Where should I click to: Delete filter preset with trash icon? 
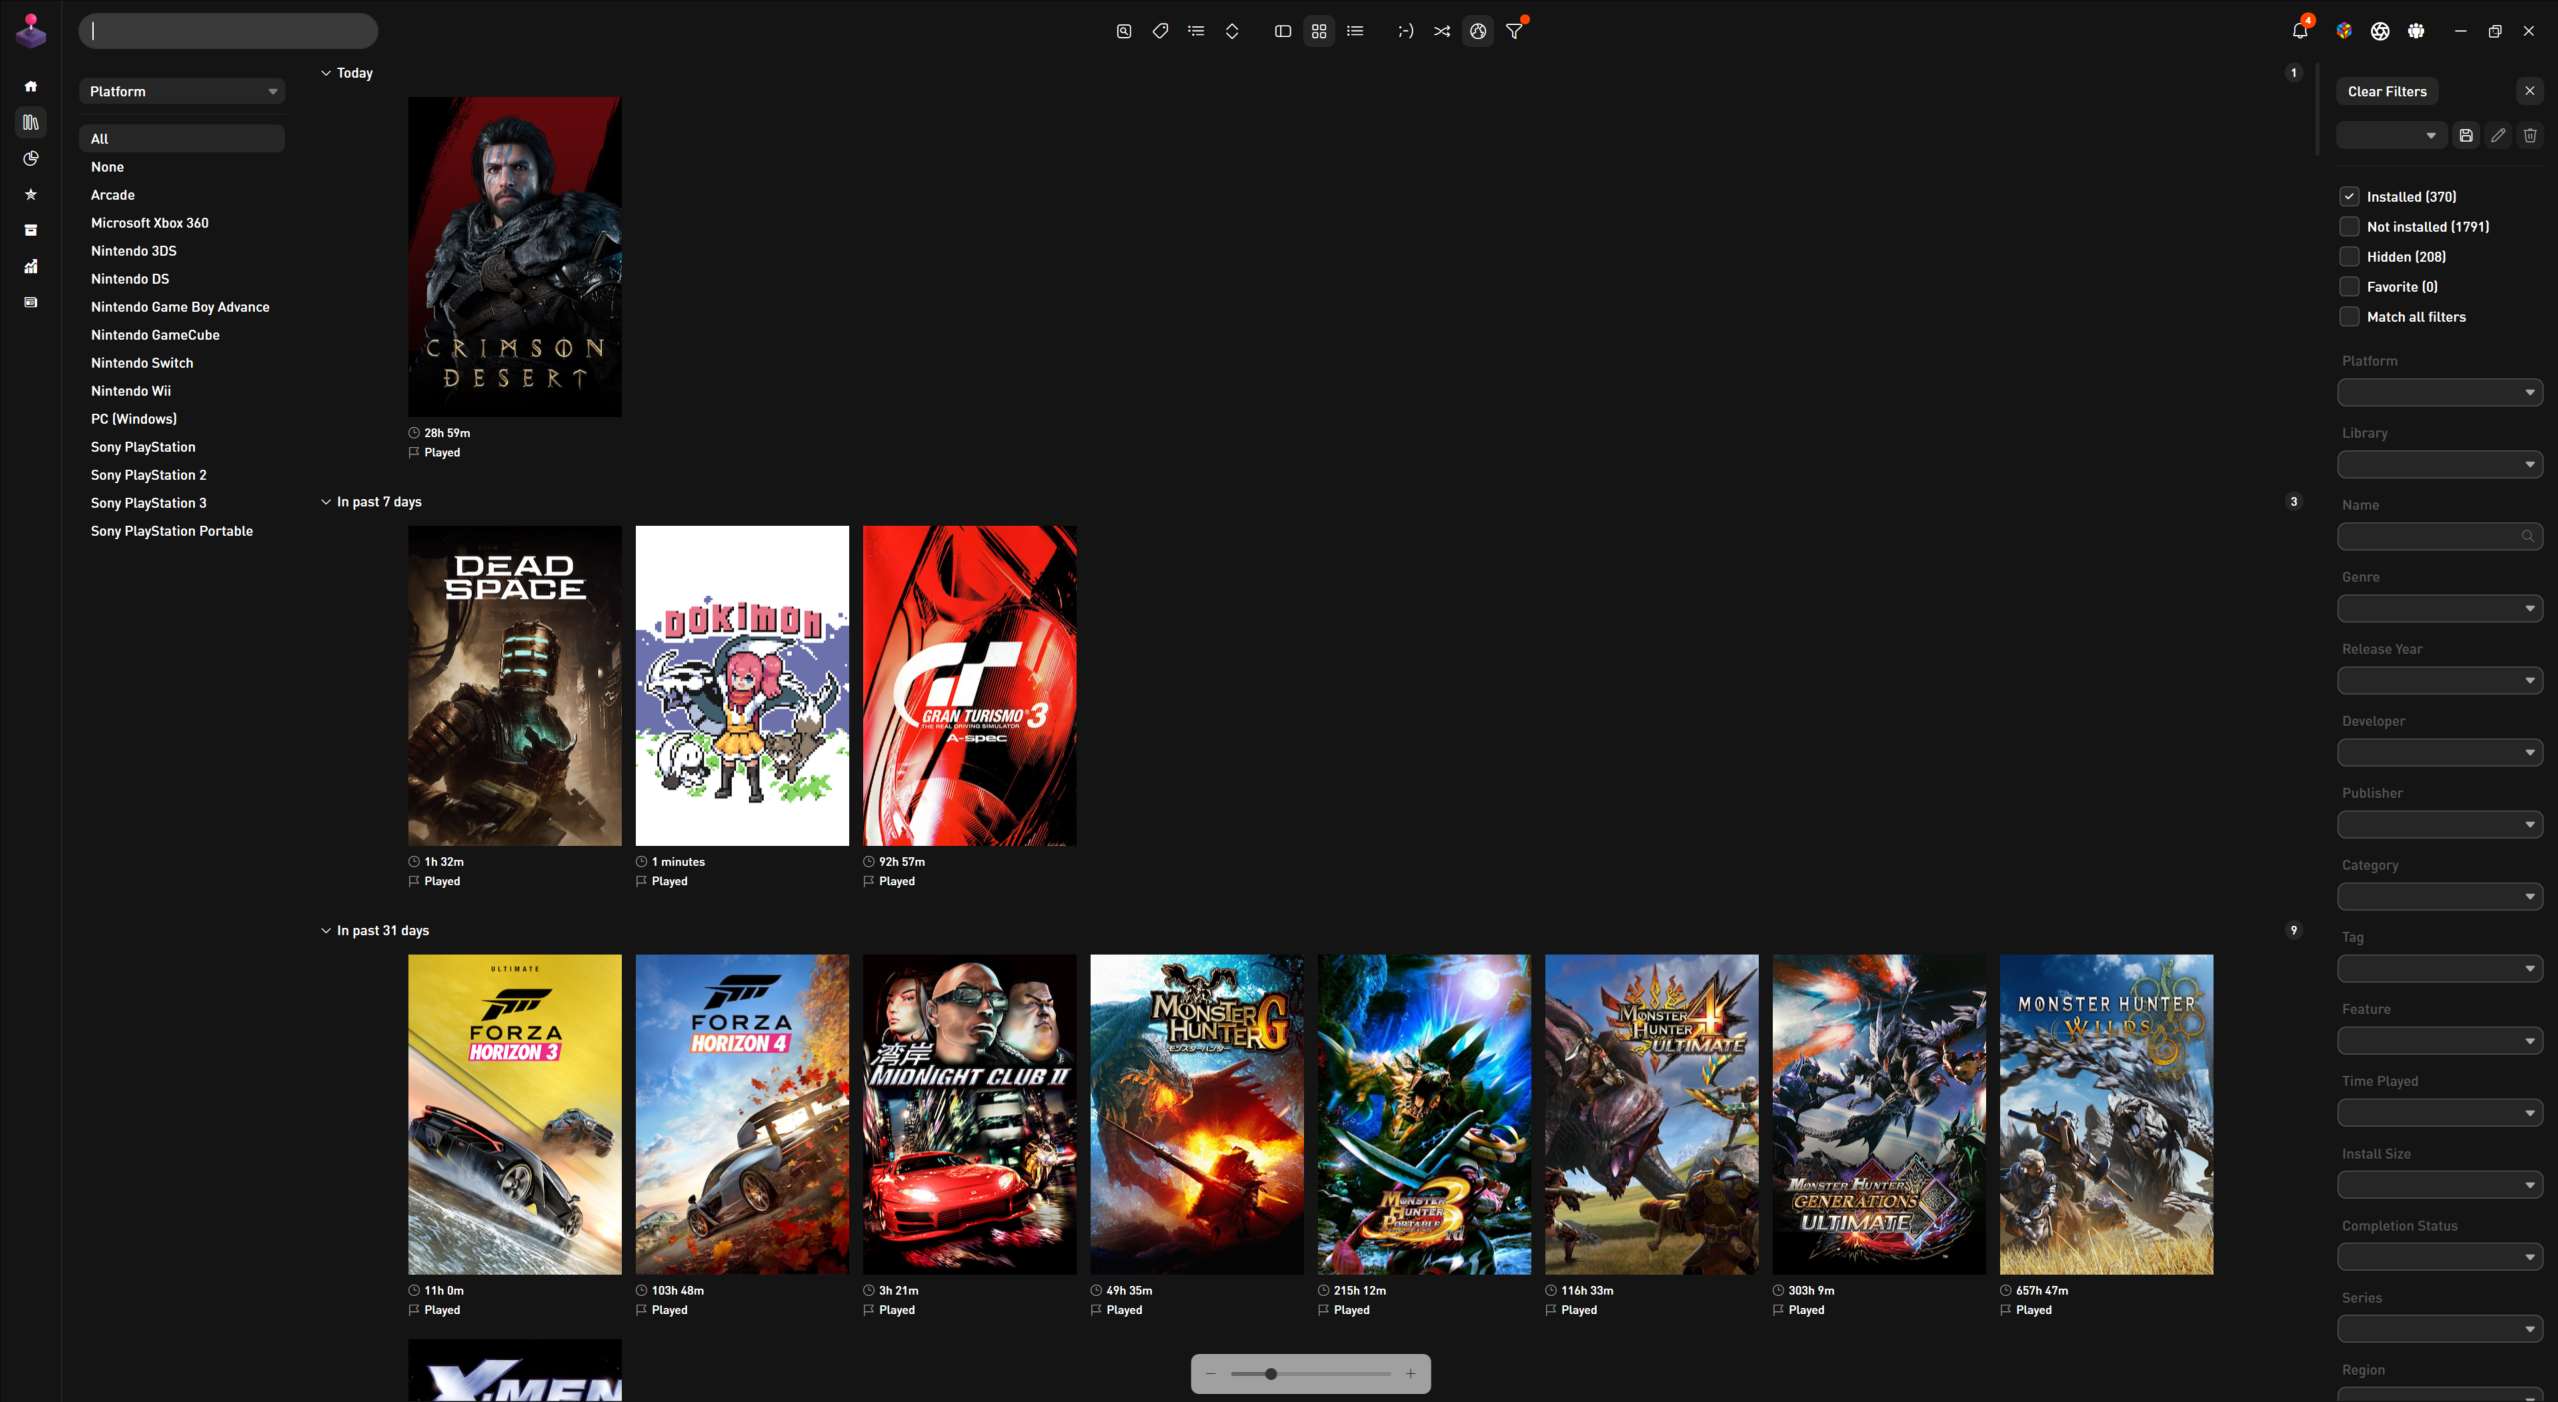2530,135
